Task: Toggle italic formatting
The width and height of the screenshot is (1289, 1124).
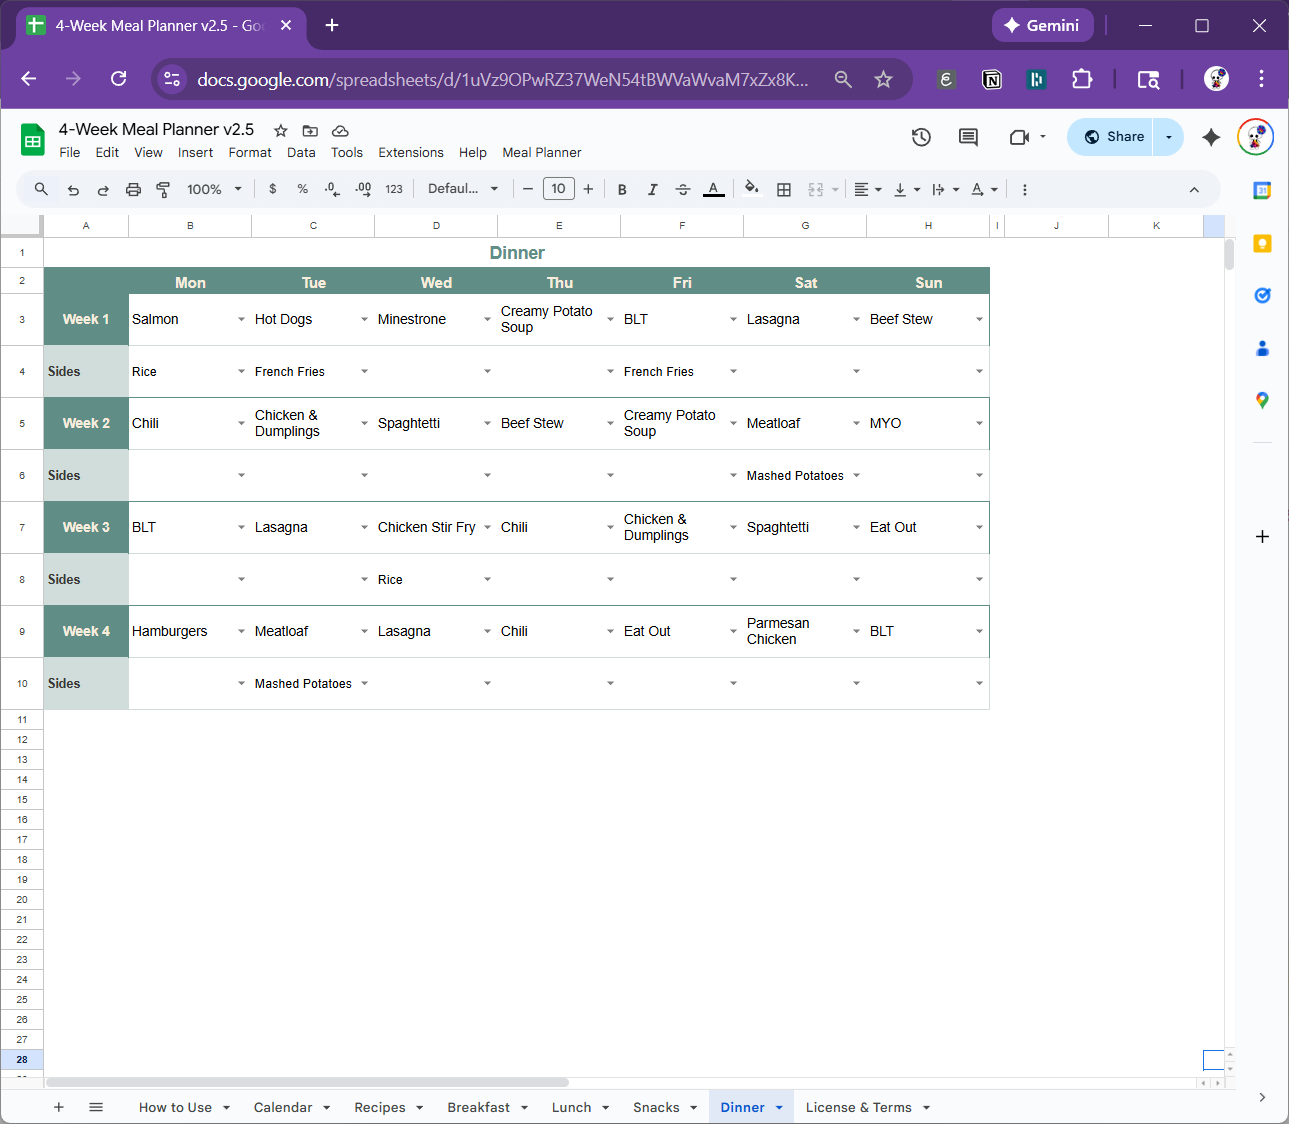Action: 652,189
